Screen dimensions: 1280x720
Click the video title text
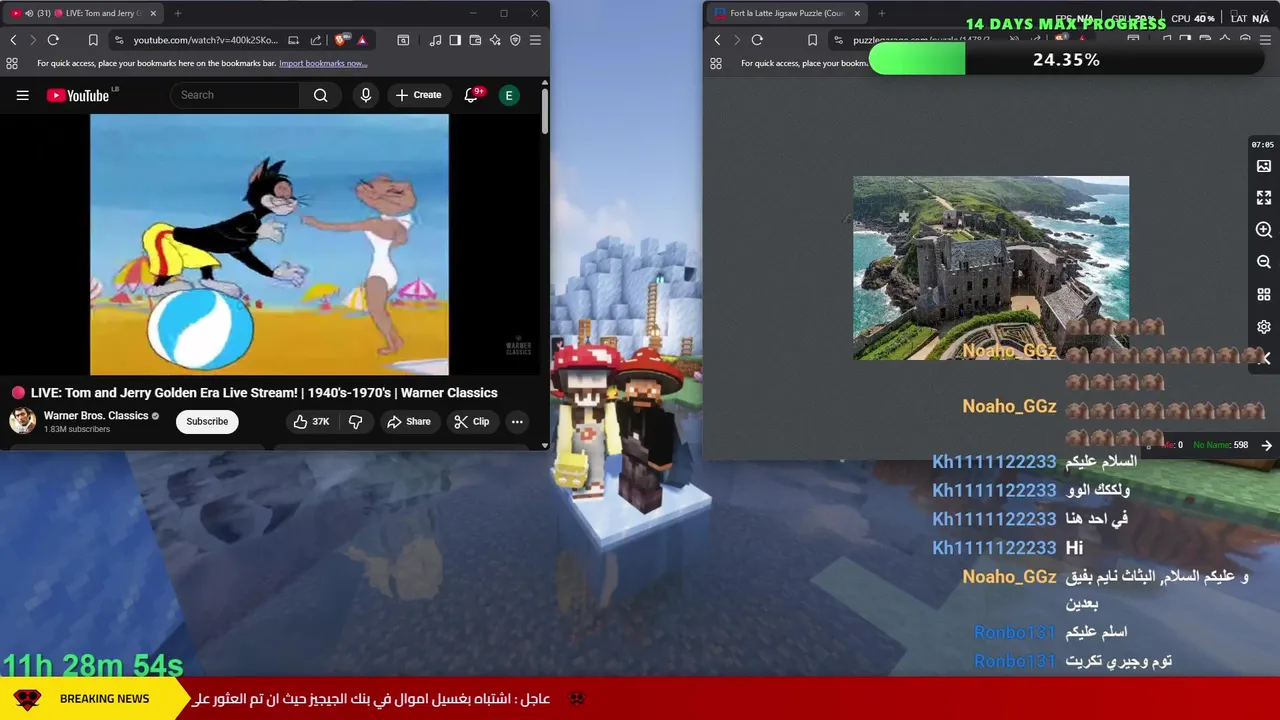264,393
